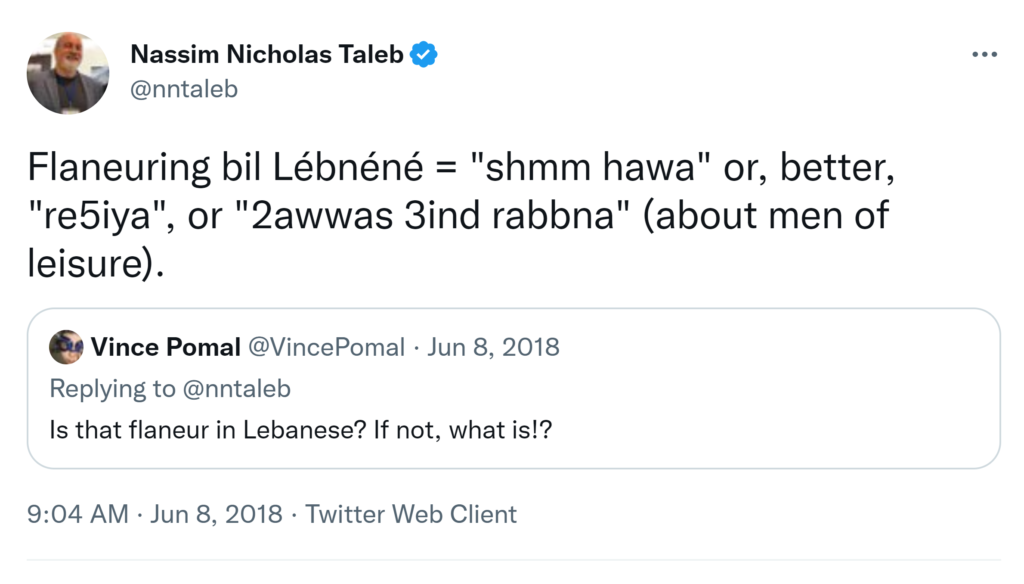Open Nassim Taleb's profile picture
This screenshot has width=1024, height=584.
point(67,73)
